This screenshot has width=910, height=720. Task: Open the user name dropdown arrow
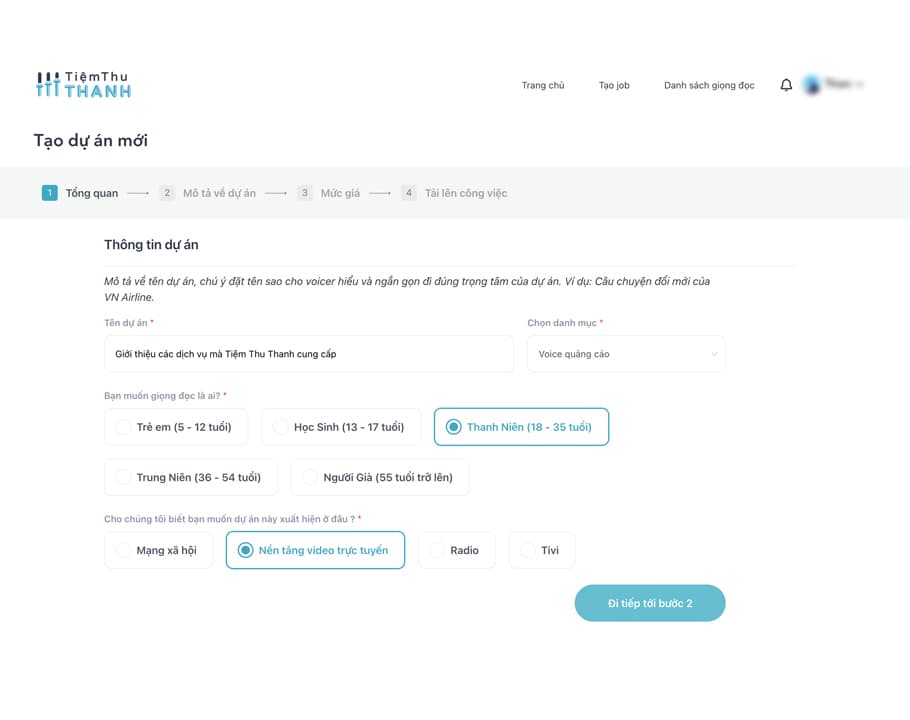point(859,85)
